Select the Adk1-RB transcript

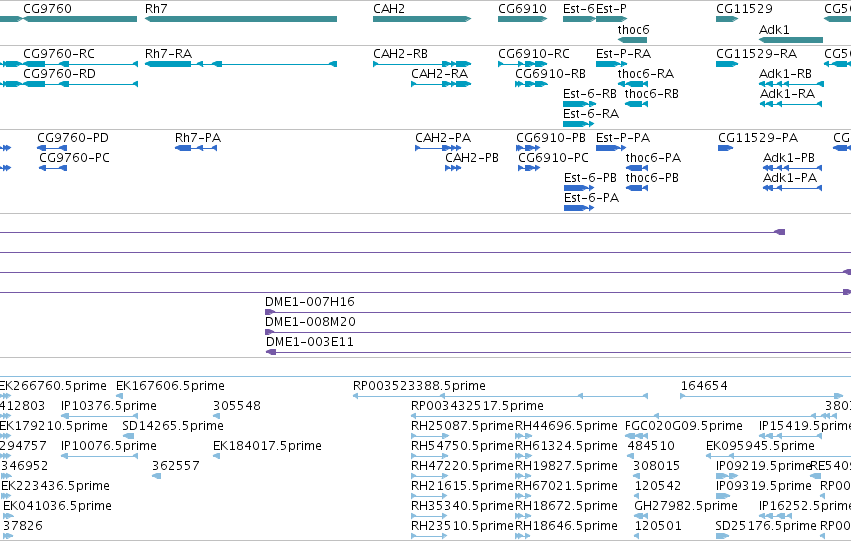point(791,84)
